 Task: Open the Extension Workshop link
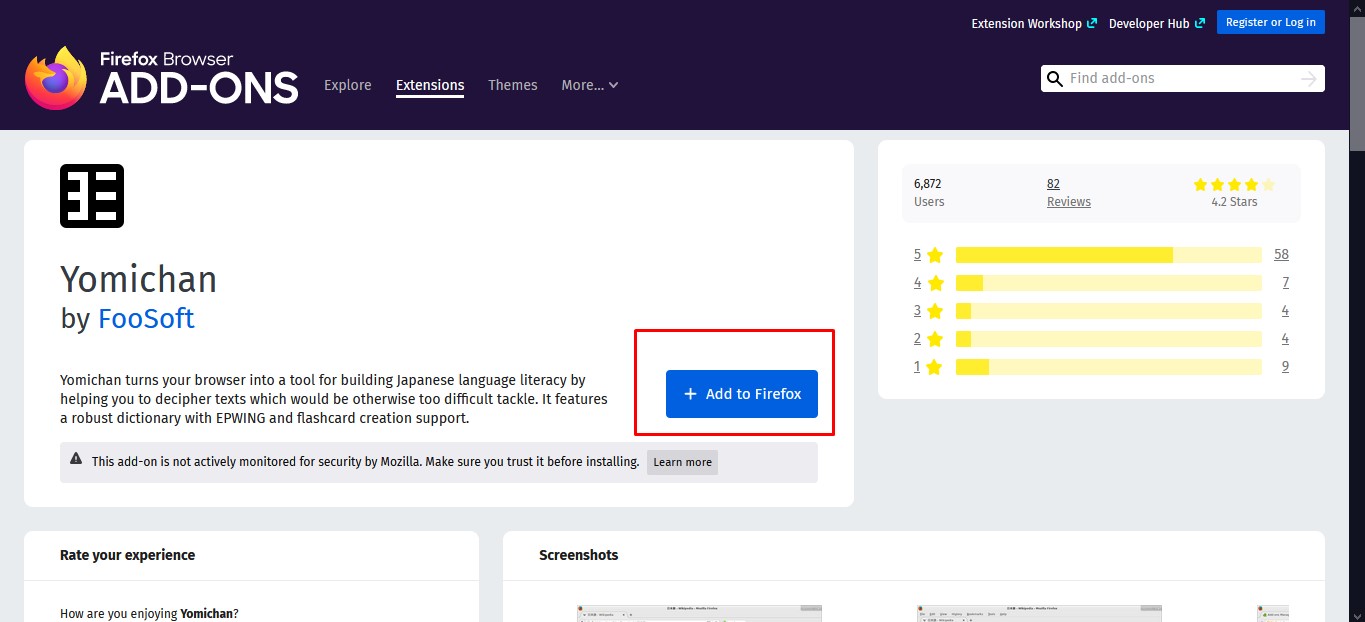(1034, 23)
